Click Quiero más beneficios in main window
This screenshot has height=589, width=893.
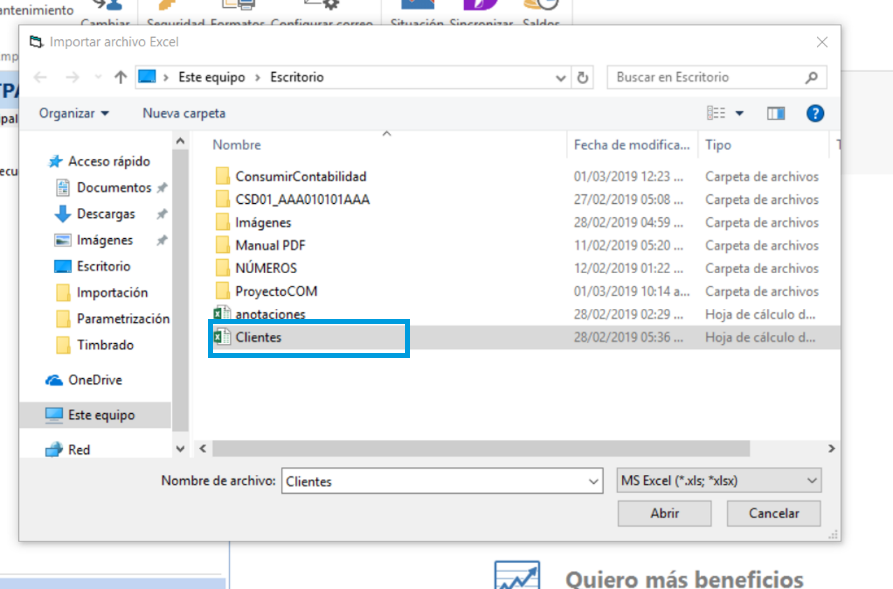click(684, 579)
